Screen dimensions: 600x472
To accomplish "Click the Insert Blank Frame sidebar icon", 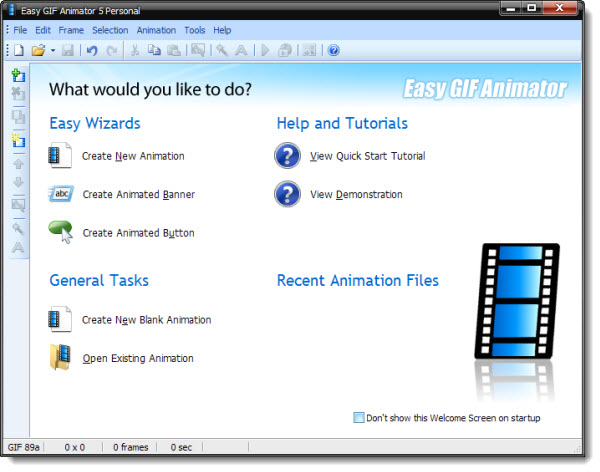I will click(x=18, y=141).
